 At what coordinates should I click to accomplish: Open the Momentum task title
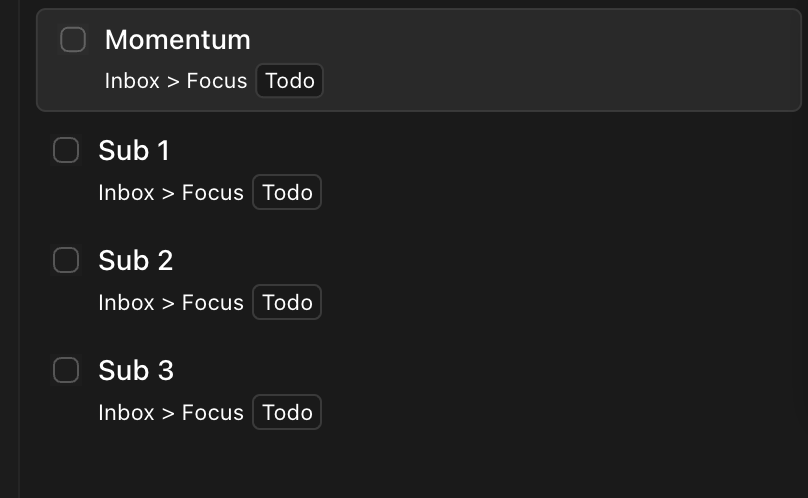[178, 40]
